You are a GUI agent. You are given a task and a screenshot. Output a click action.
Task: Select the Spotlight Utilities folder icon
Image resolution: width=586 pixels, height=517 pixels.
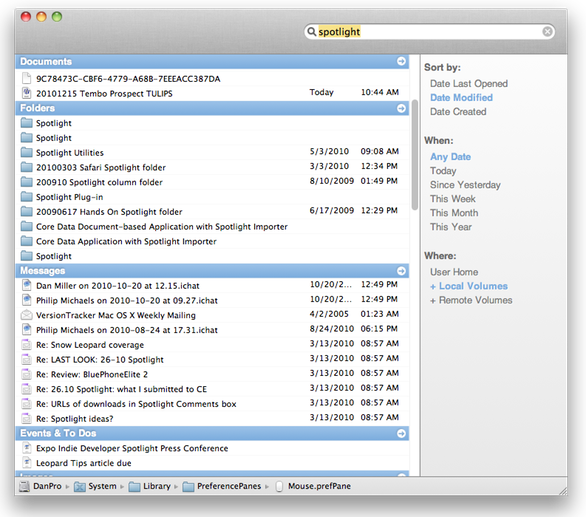pyautogui.click(x=26, y=153)
